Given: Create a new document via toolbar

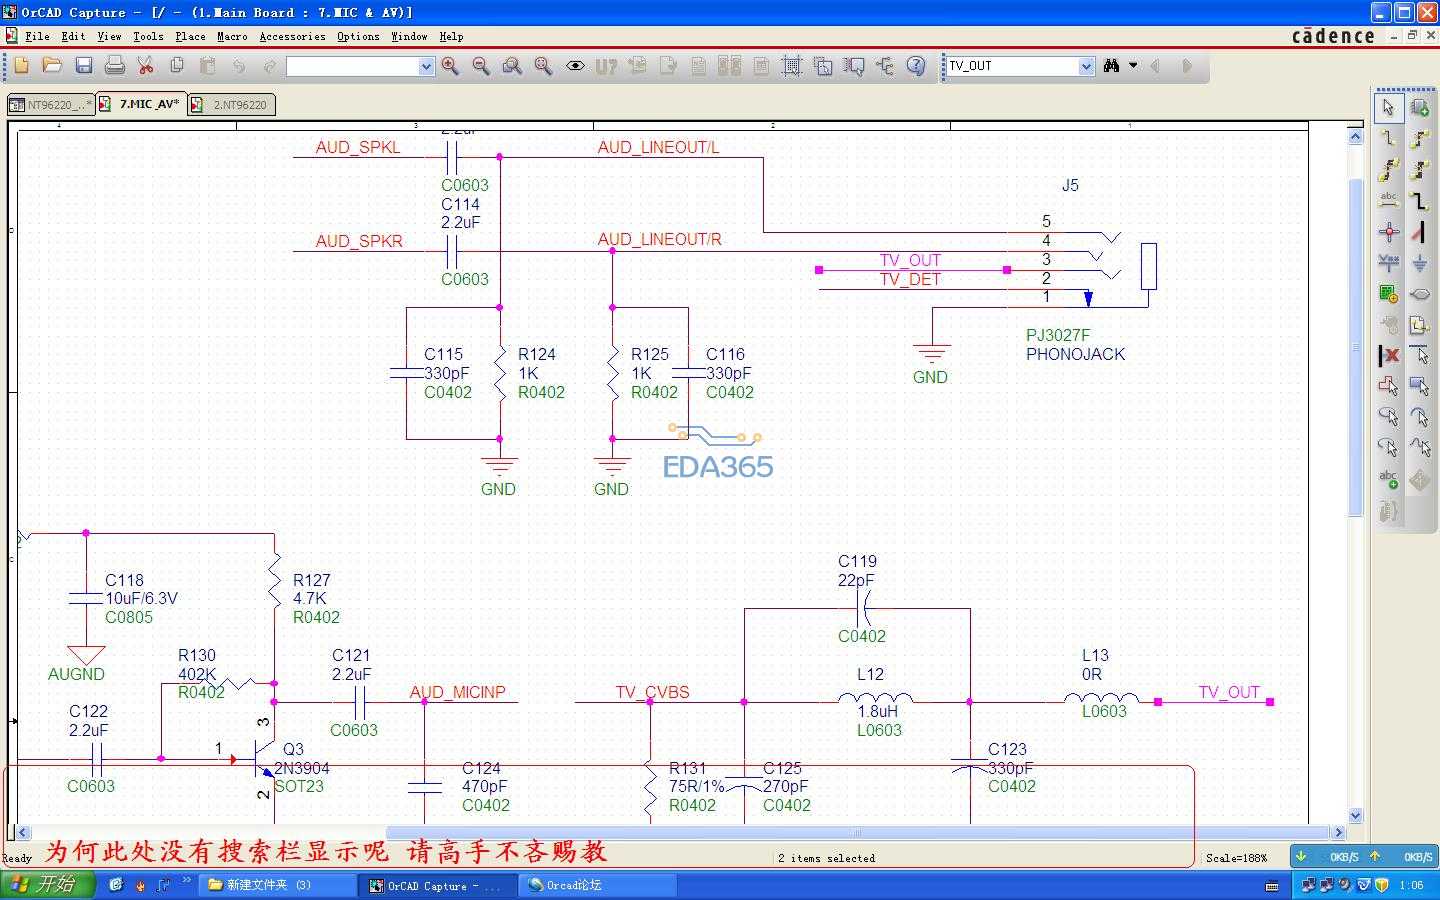Looking at the screenshot, I should point(21,66).
